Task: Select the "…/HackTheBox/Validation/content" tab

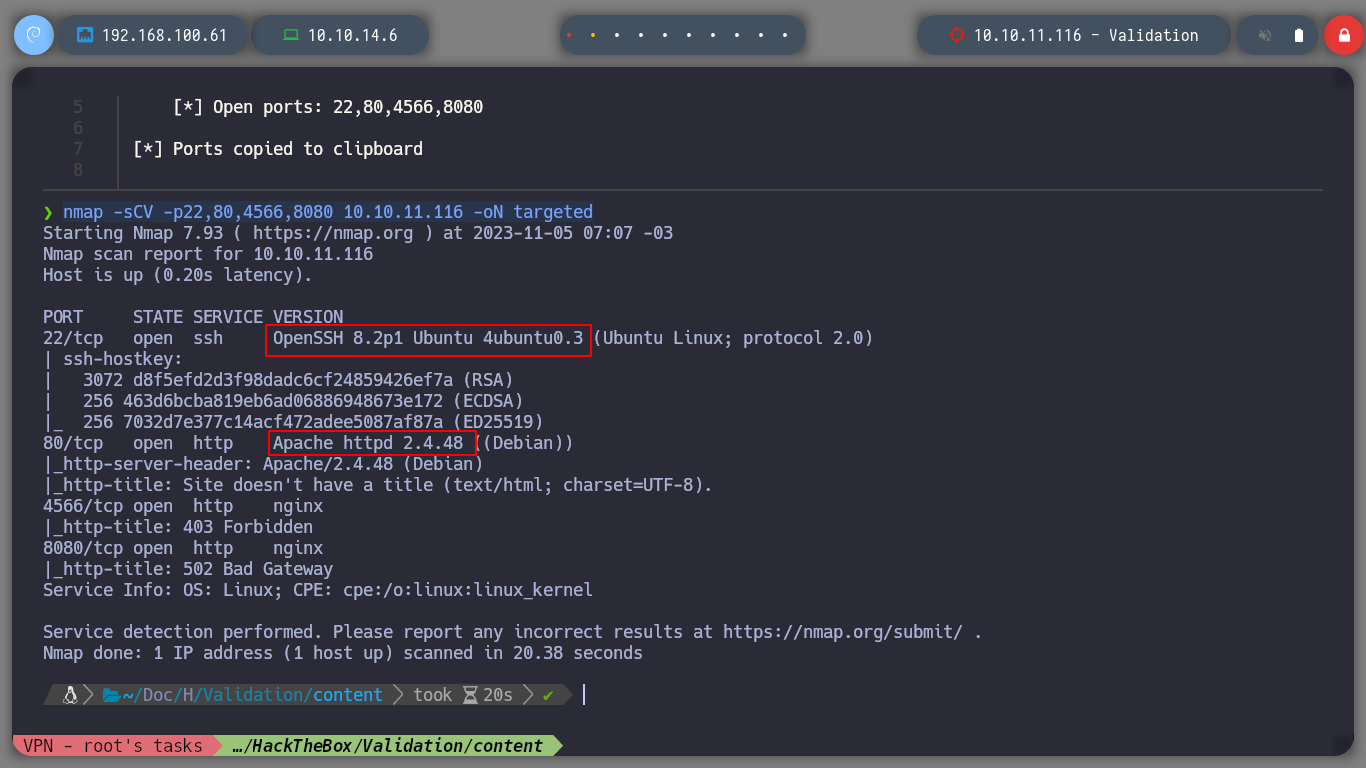Action: [386, 746]
